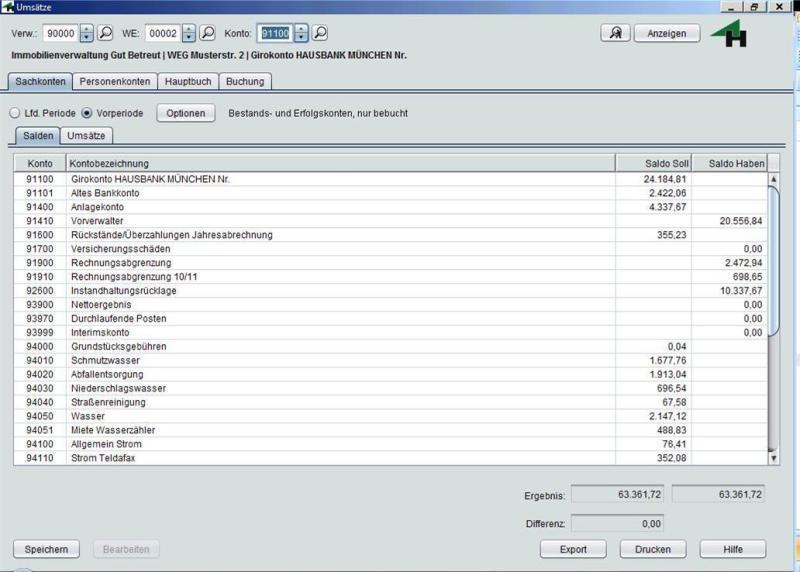
Task: Open the Buchung tab
Action: pyautogui.click(x=245, y=82)
